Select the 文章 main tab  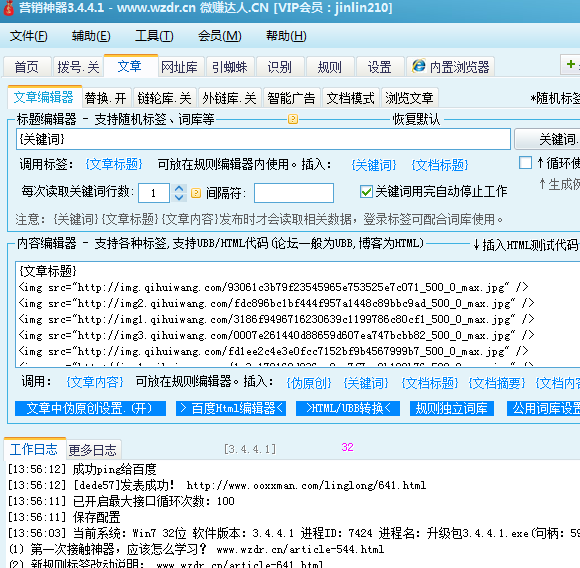130,66
